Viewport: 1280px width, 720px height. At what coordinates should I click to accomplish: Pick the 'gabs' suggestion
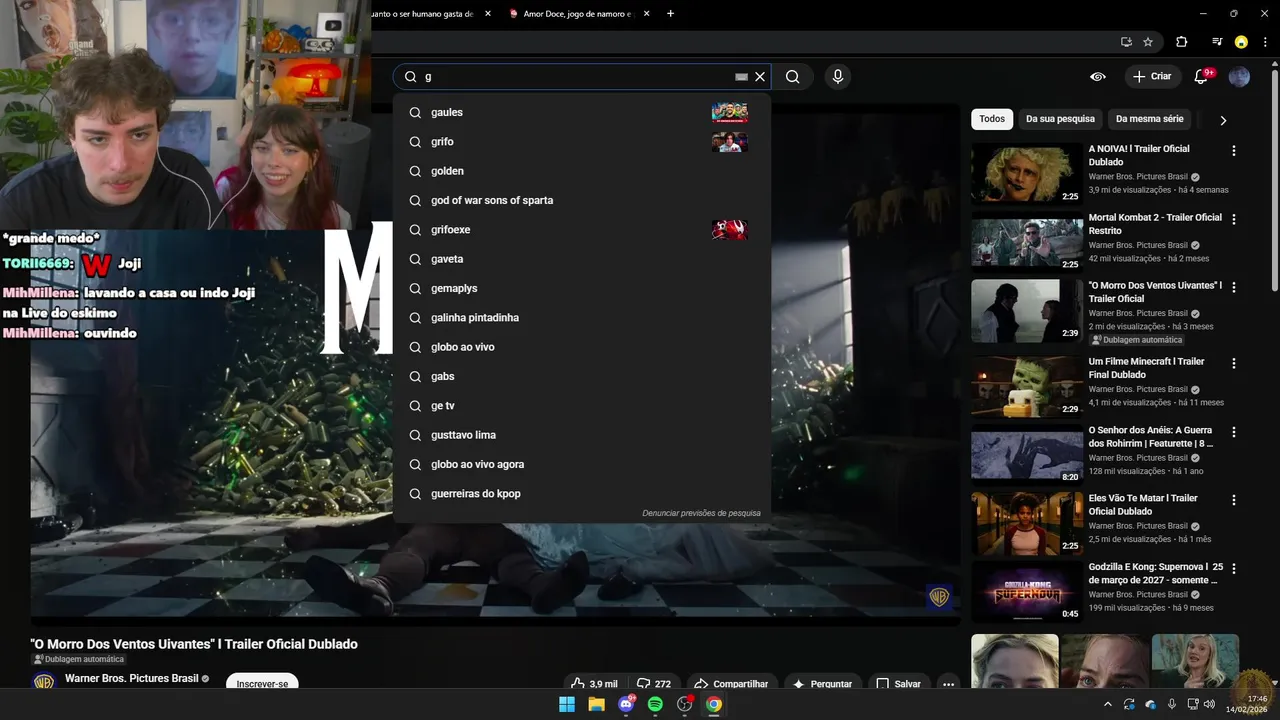582,376
